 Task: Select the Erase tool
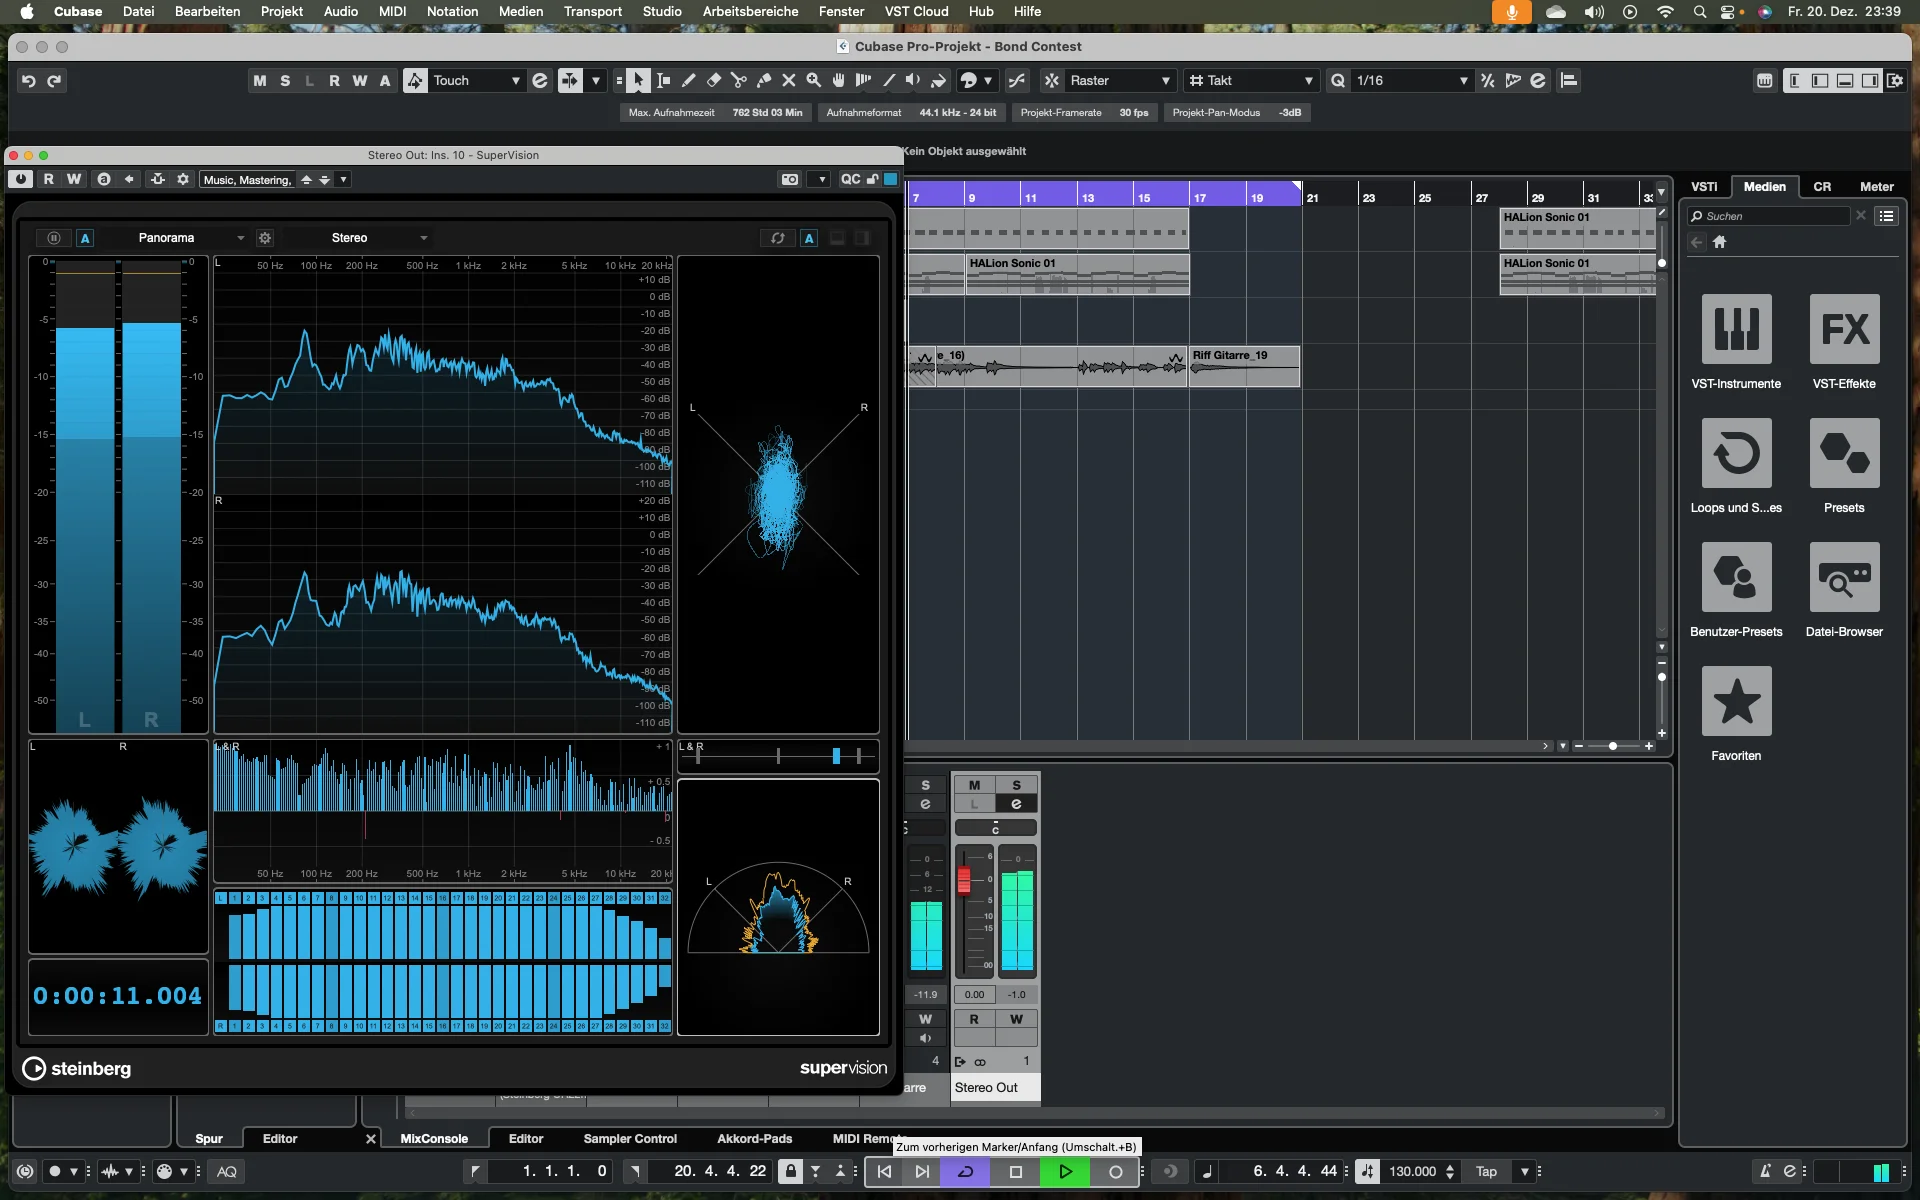[713, 80]
